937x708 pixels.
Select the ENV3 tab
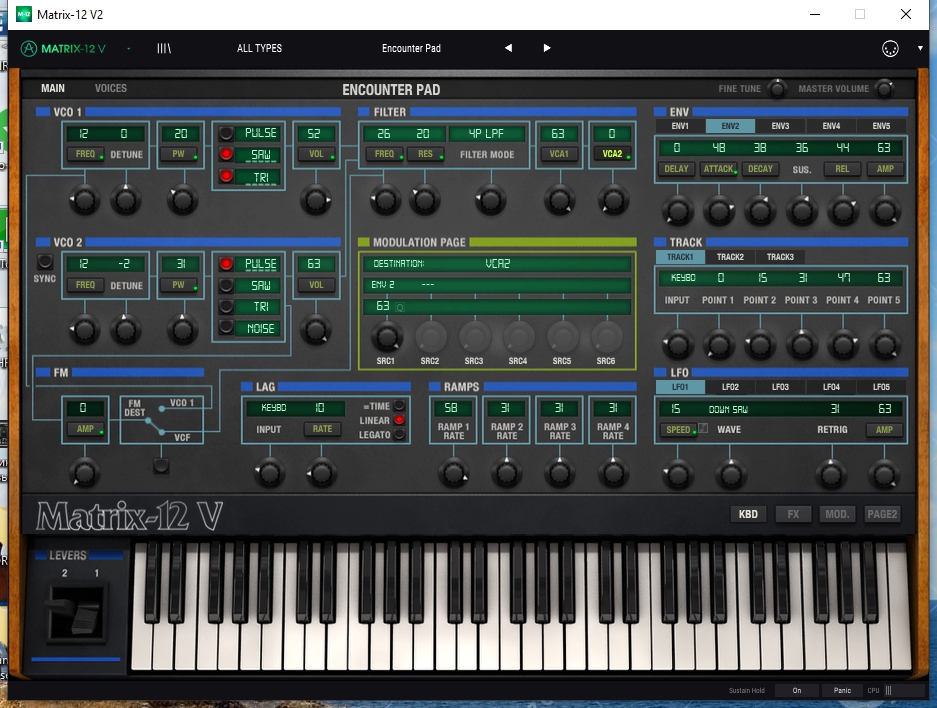[x=780, y=126]
